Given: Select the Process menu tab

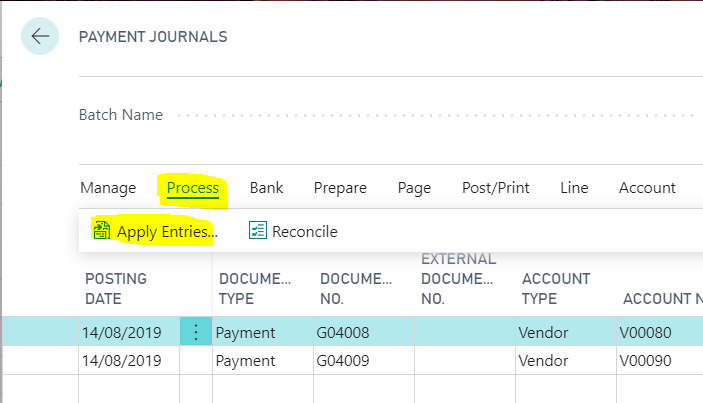Looking at the screenshot, I should coord(193,188).
